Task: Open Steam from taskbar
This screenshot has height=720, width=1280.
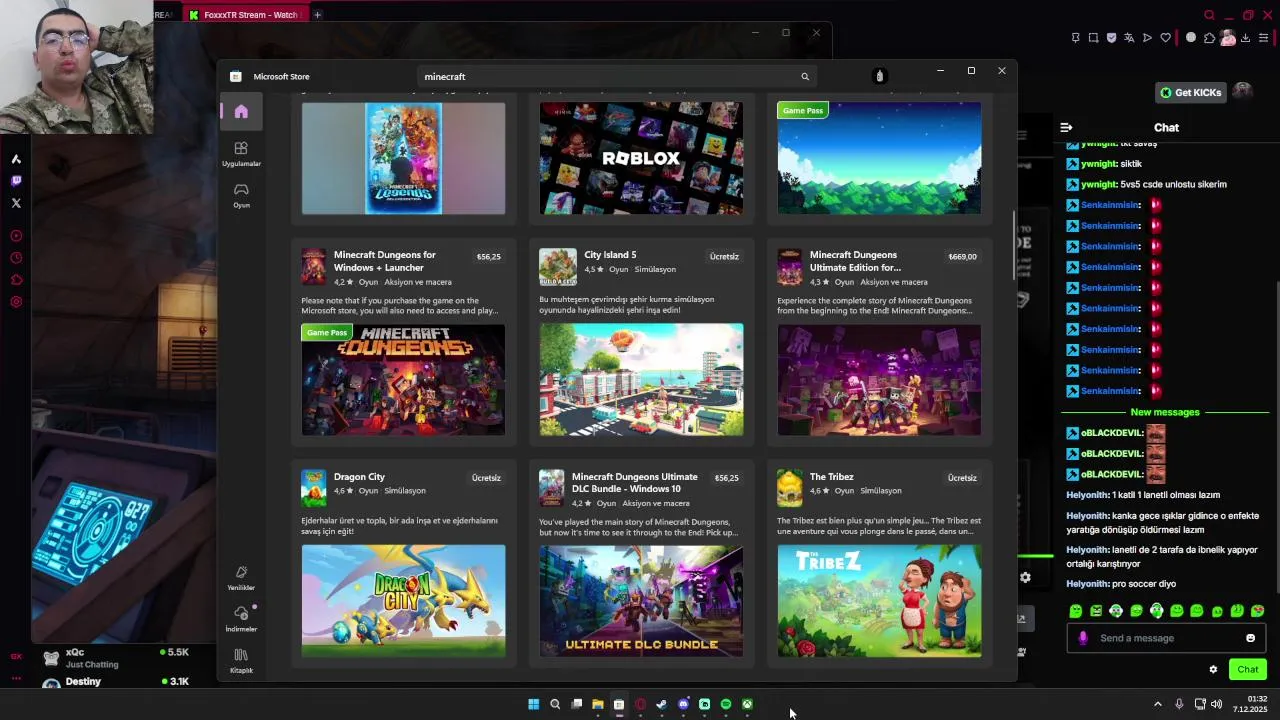Action: pyautogui.click(x=661, y=704)
